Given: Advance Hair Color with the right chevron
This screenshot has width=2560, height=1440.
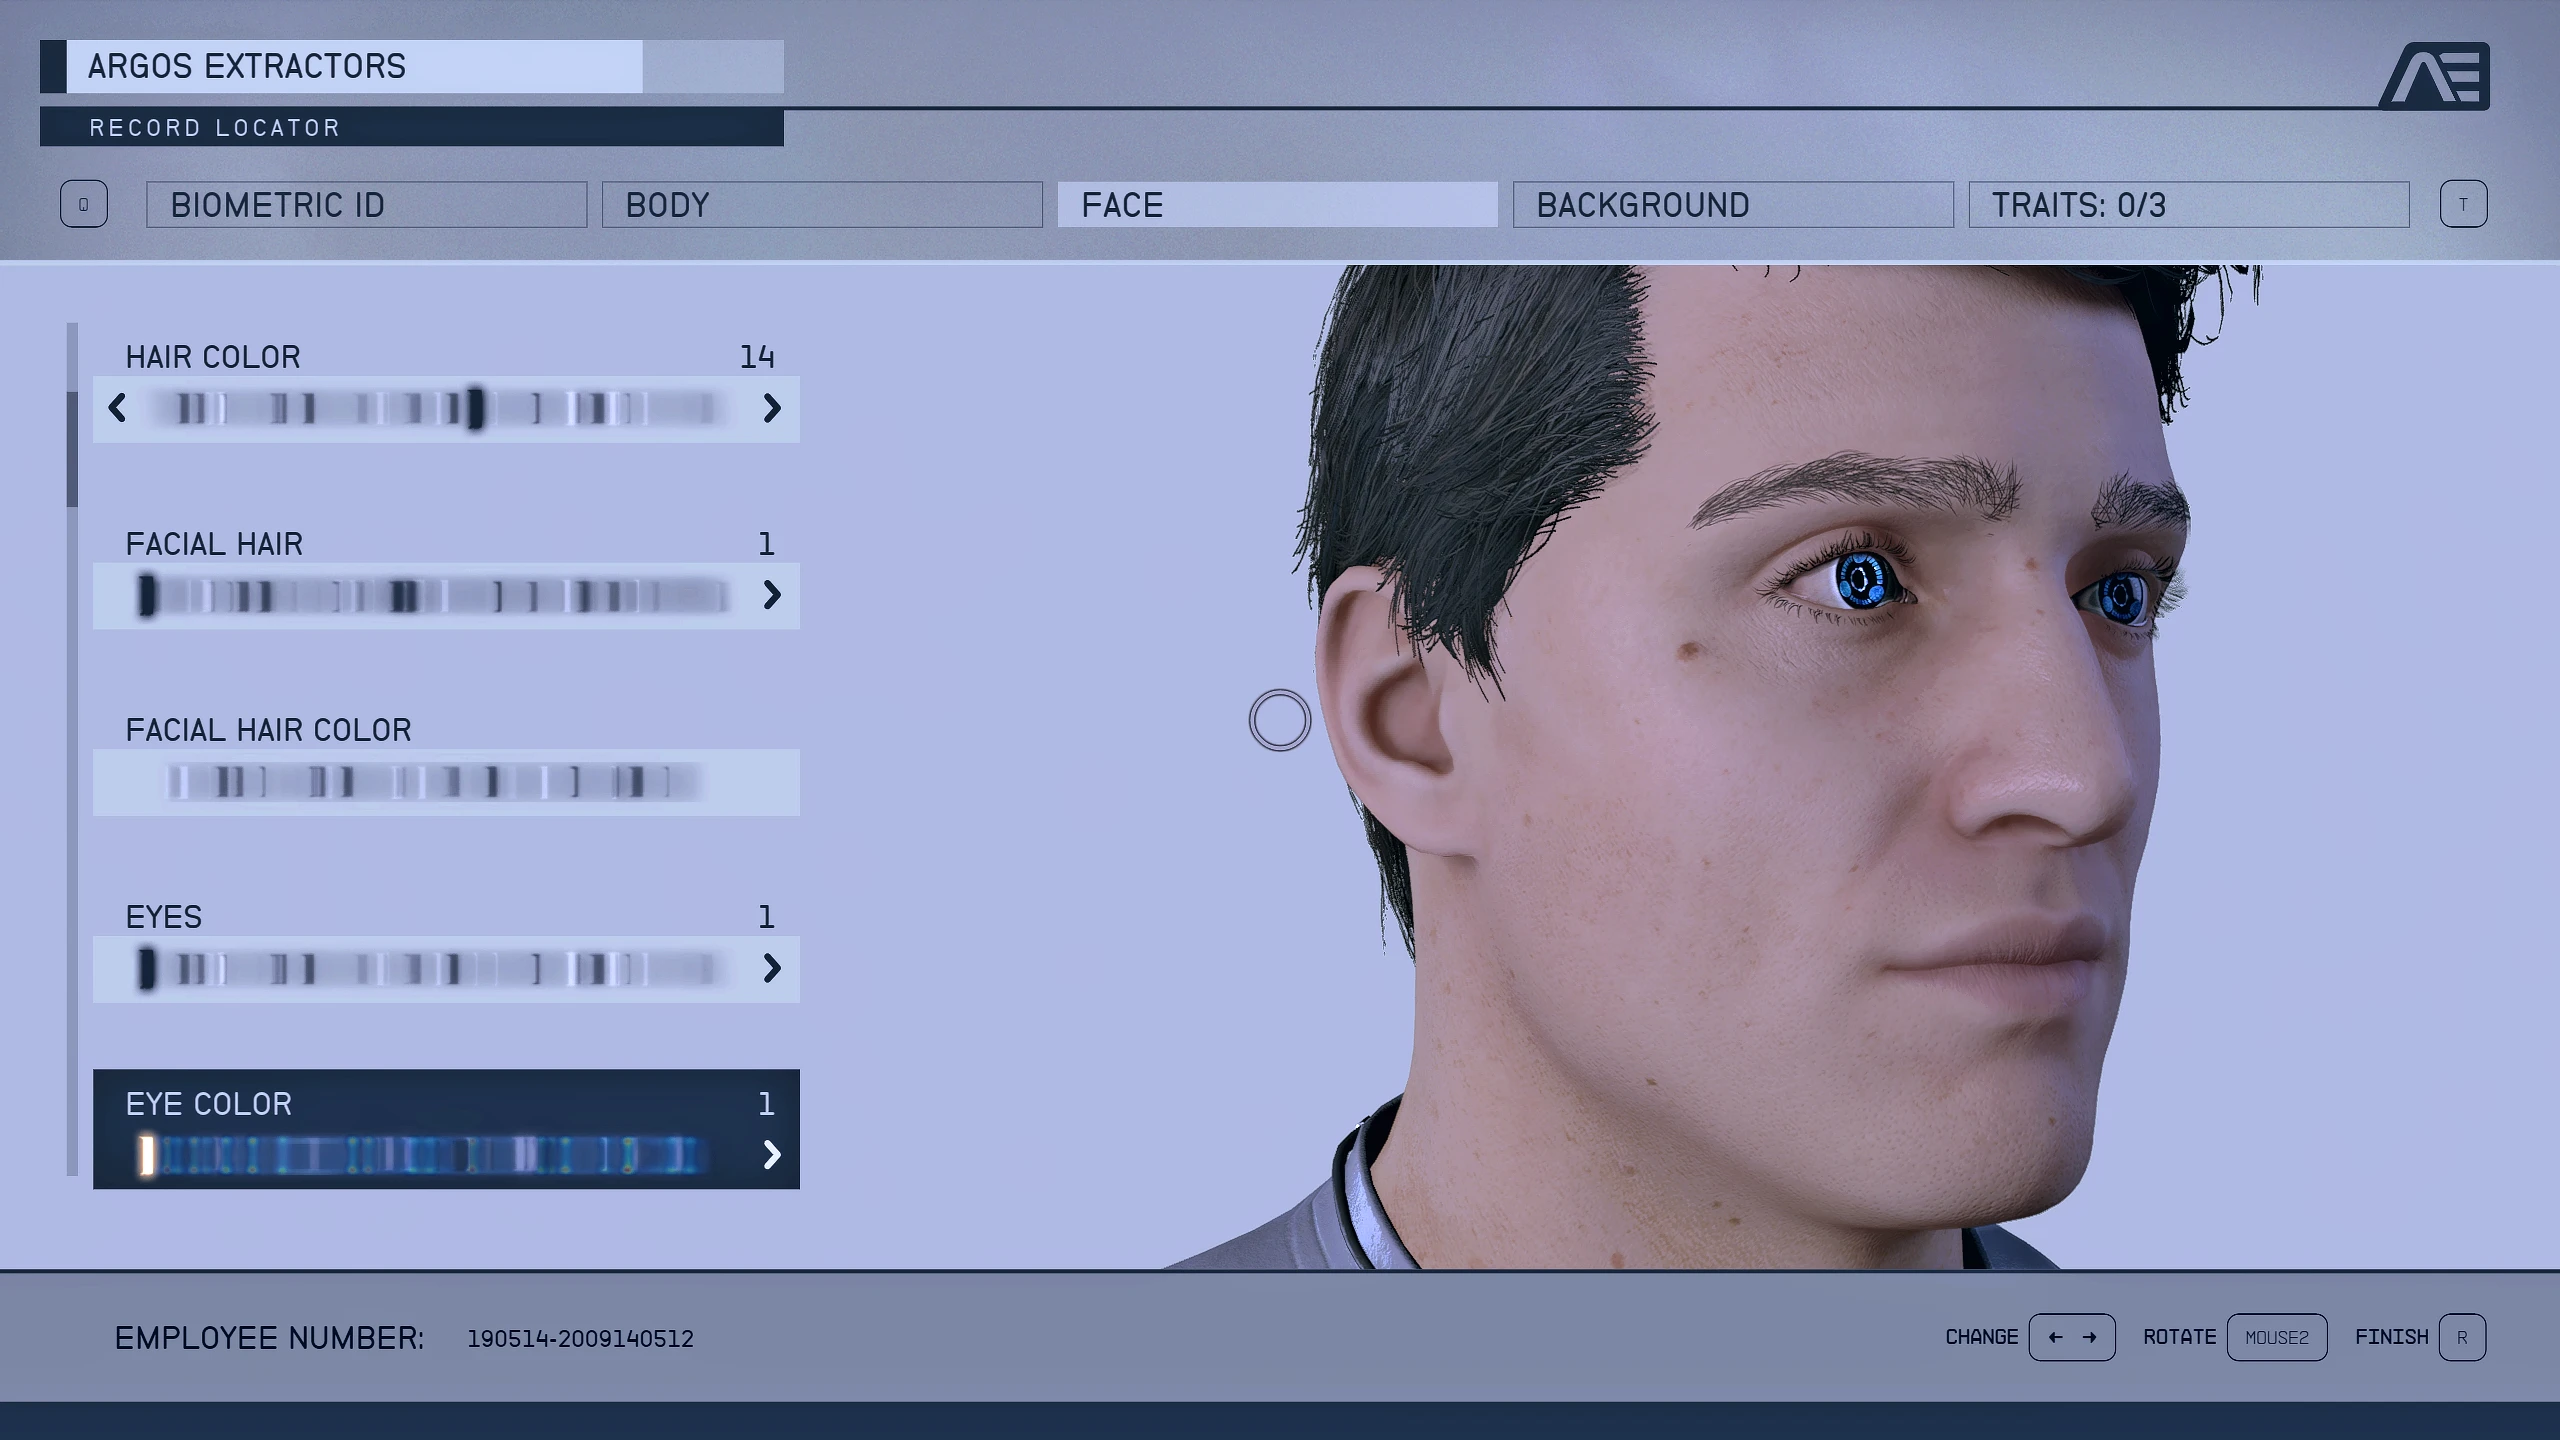Looking at the screenshot, I should [773, 409].
